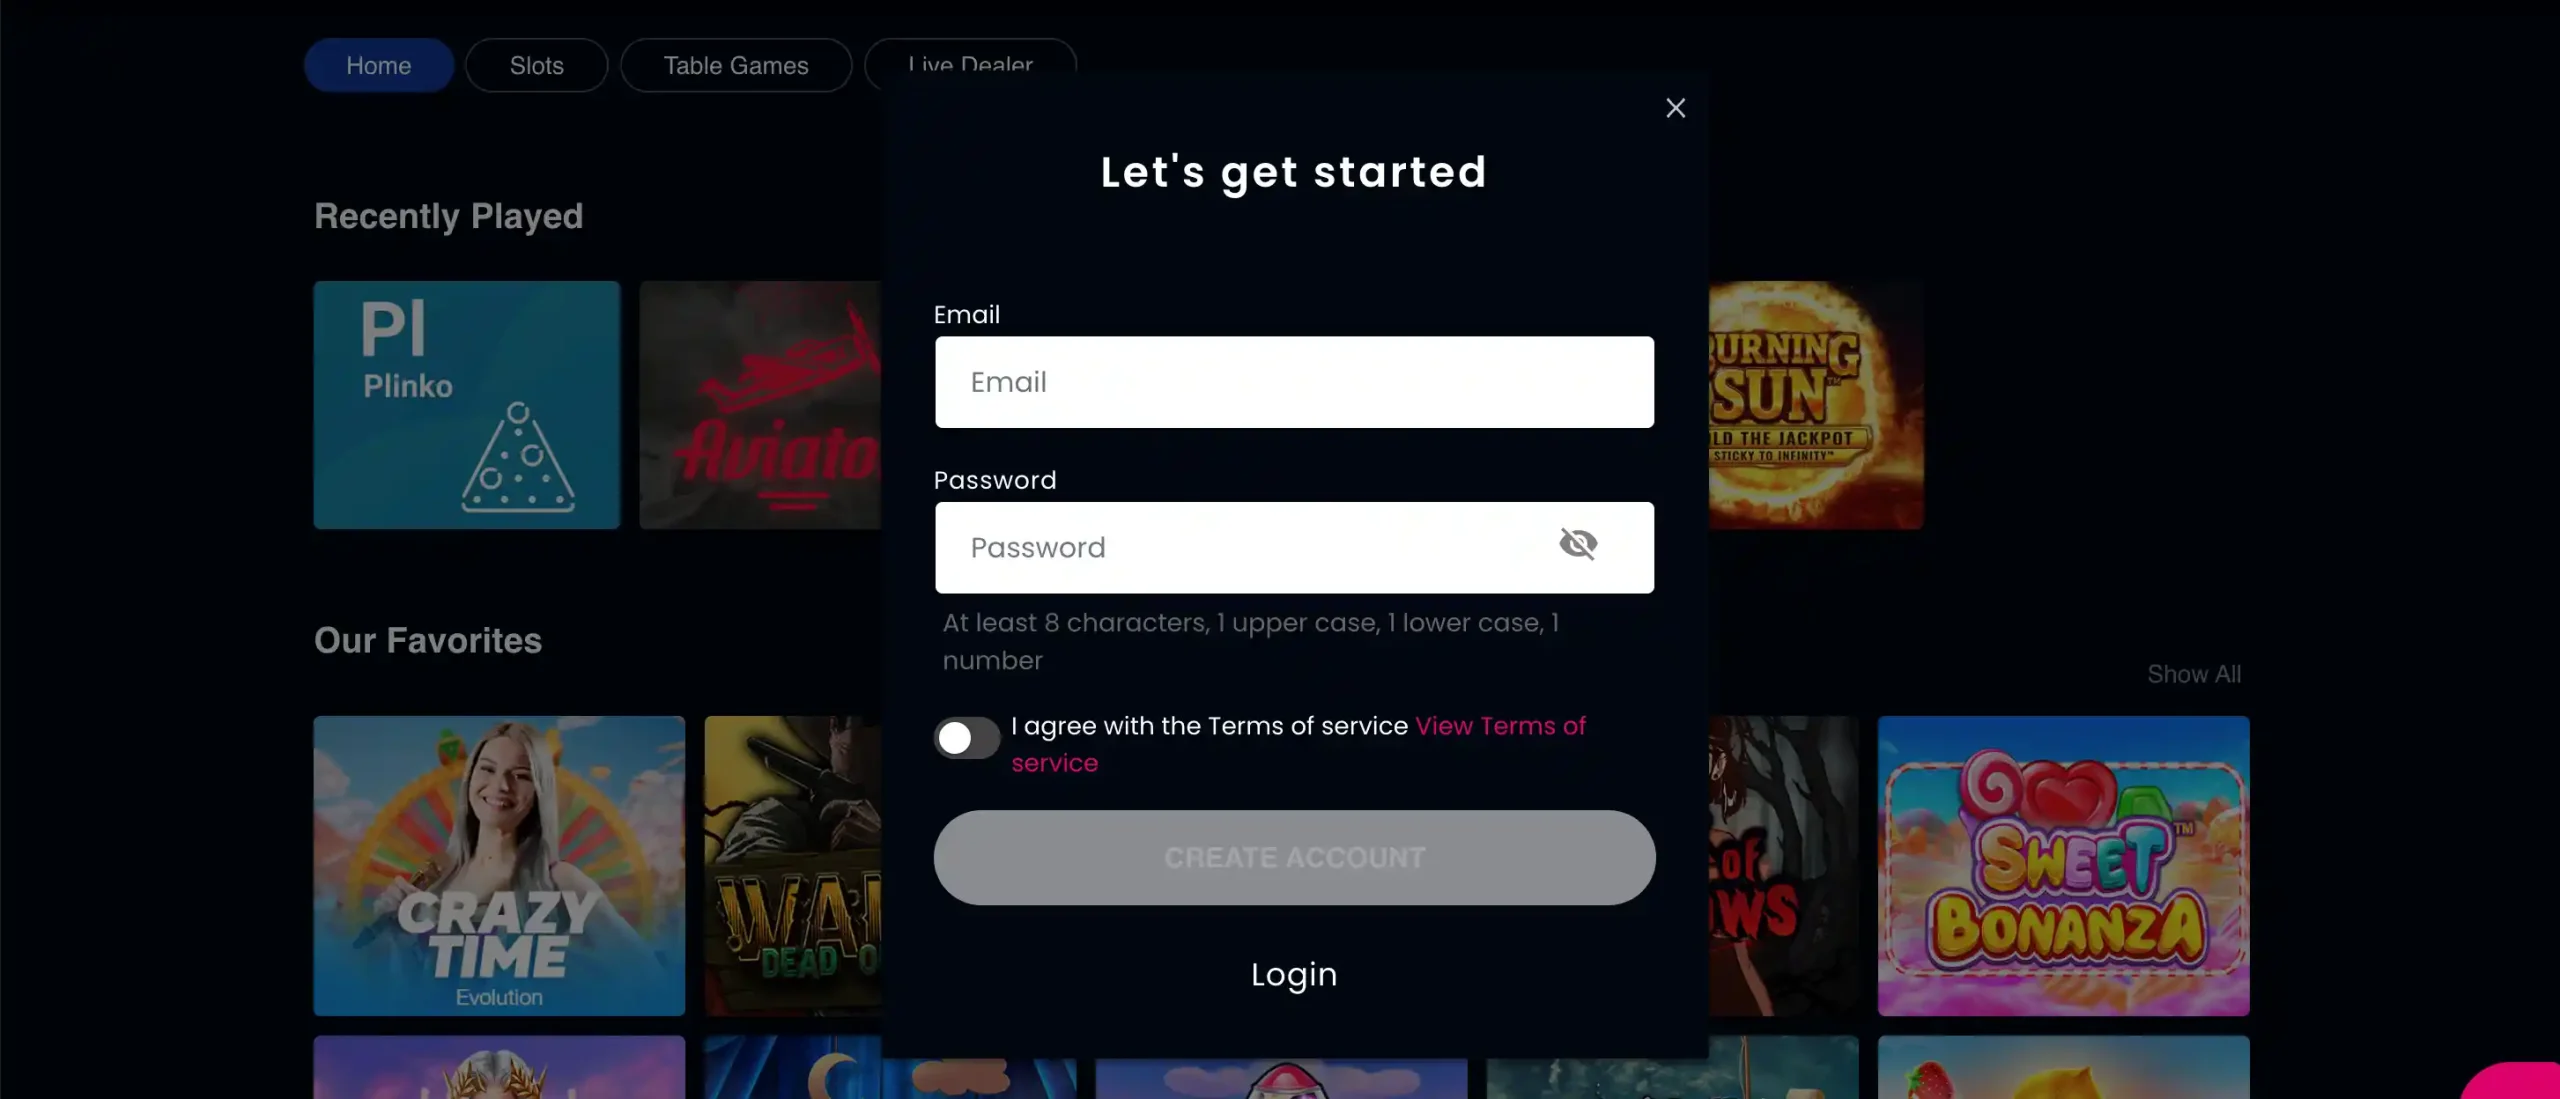Click CREATE ACCOUNT button

tap(1295, 857)
